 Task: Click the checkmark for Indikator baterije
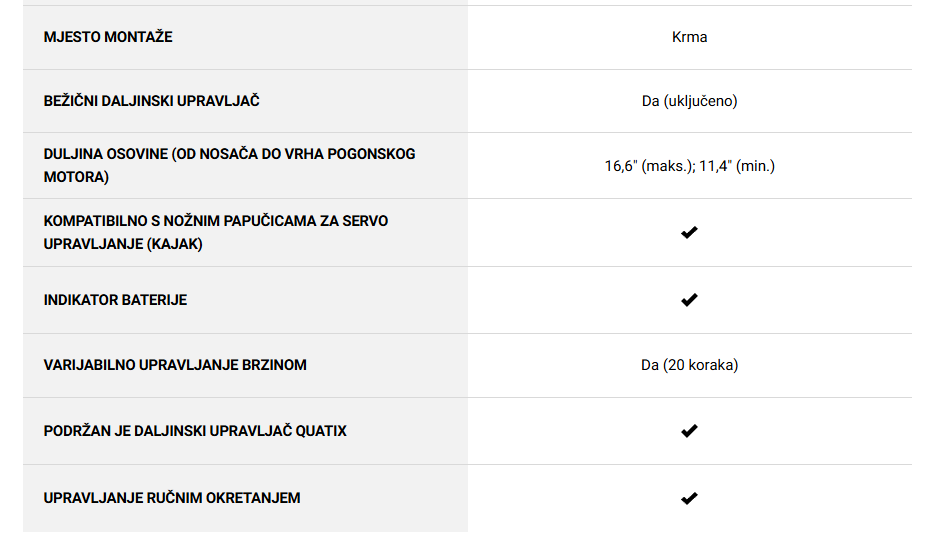tap(689, 300)
